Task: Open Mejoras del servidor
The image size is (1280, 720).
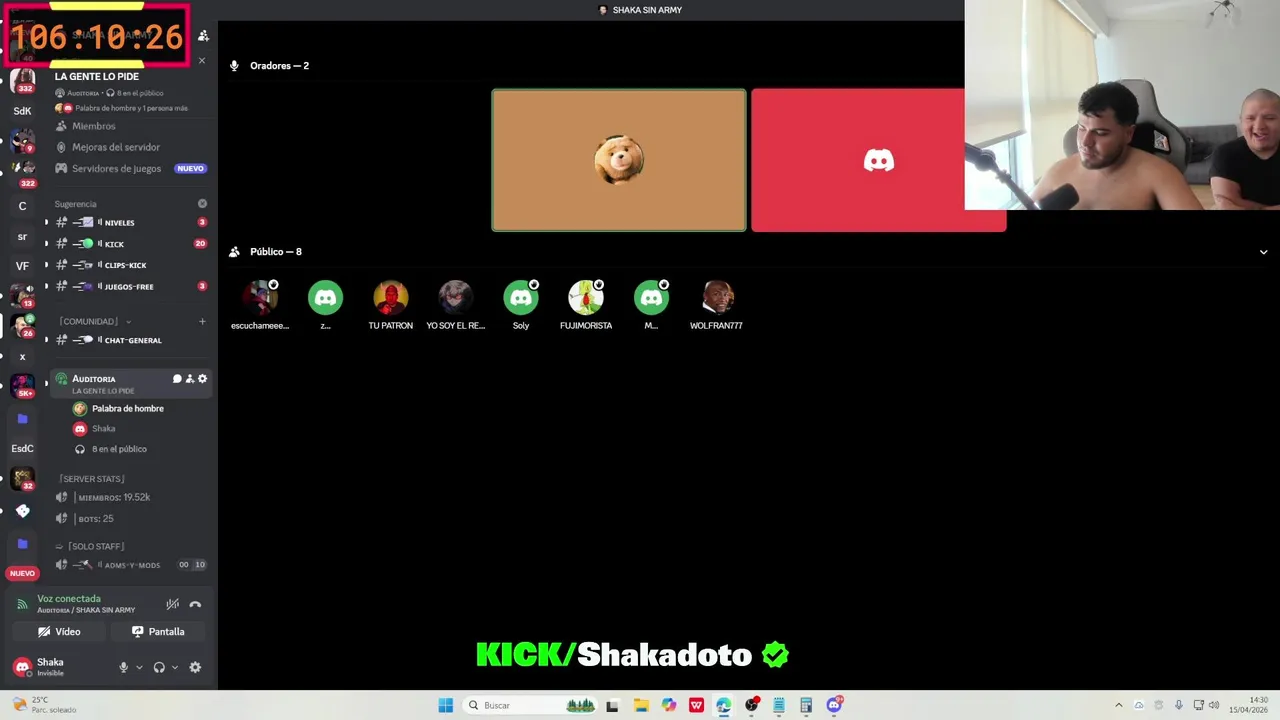Action: (130, 147)
